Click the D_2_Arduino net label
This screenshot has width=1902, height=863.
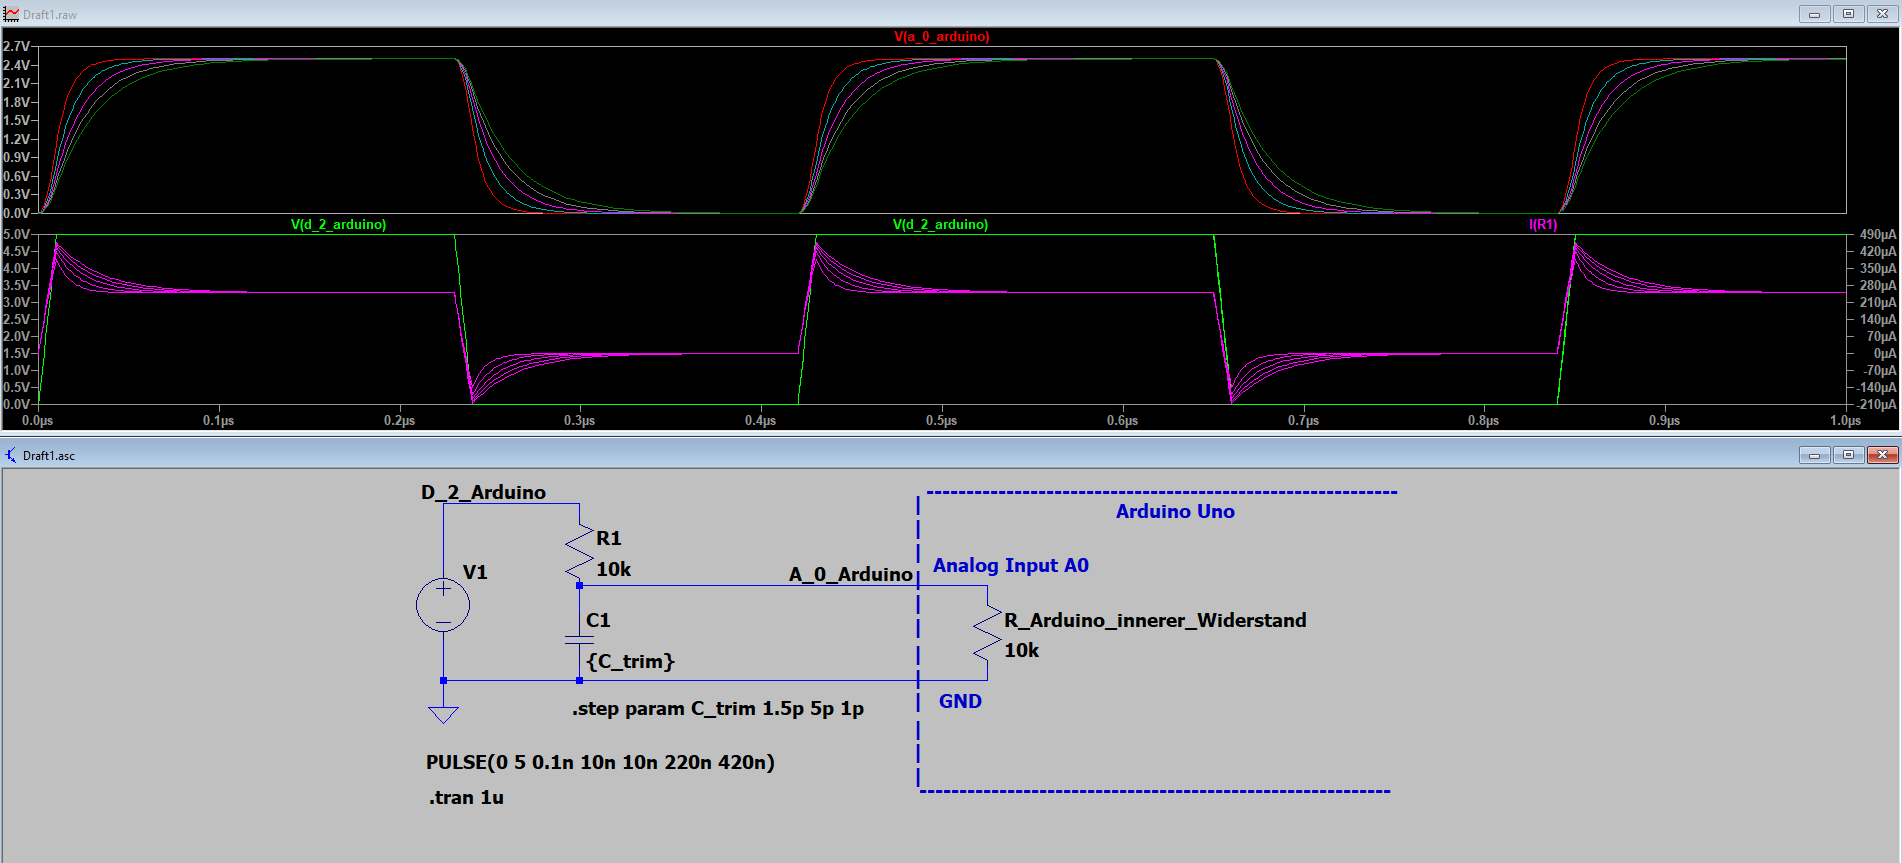click(x=483, y=492)
